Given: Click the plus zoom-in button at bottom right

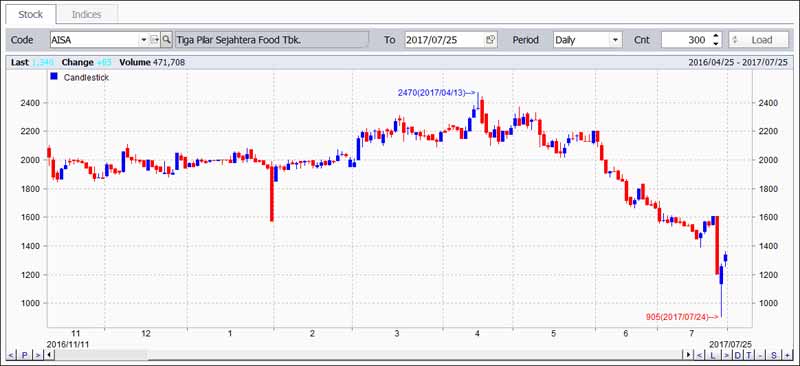Looking at the screenshot, I should click(787, 355).
